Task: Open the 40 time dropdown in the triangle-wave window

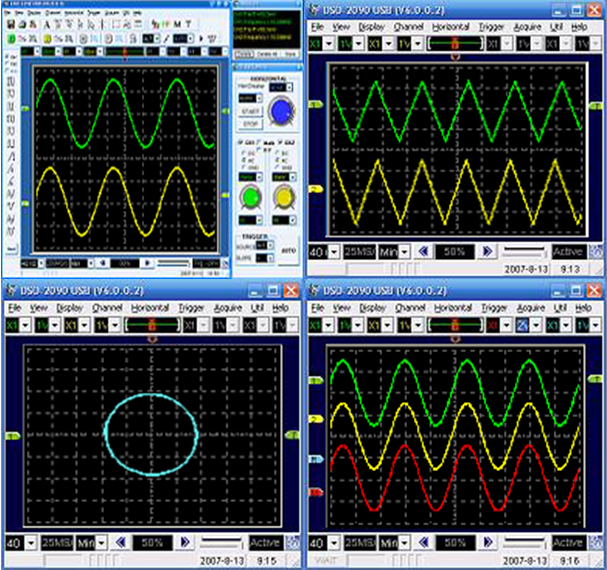Action: pyautogui.click(x=334, y=252)
